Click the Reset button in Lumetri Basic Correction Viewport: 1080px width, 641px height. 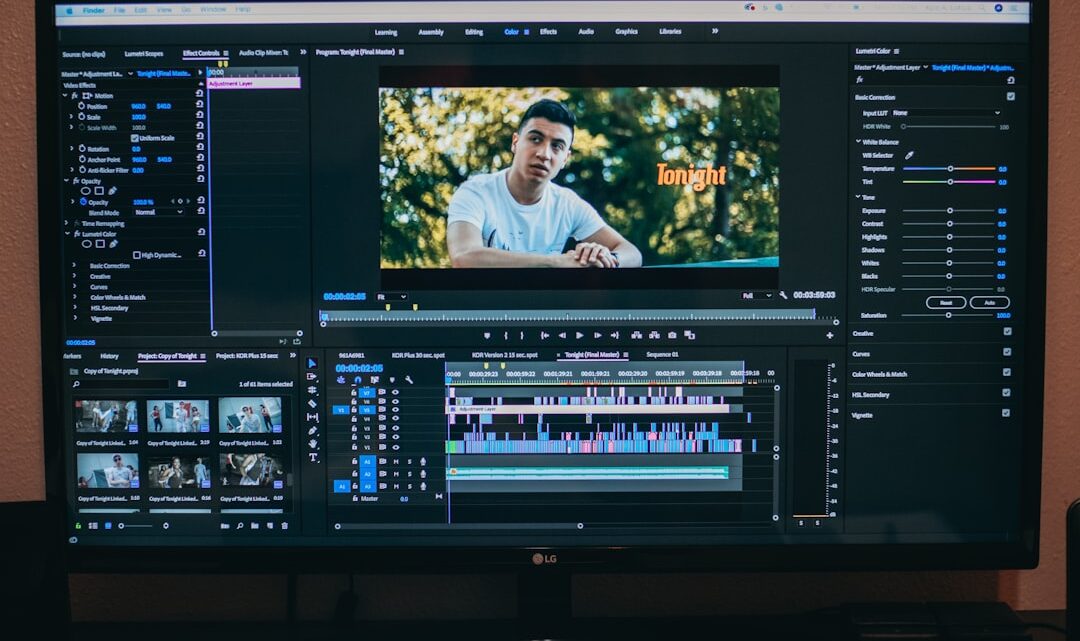click(x=944, y=301)
